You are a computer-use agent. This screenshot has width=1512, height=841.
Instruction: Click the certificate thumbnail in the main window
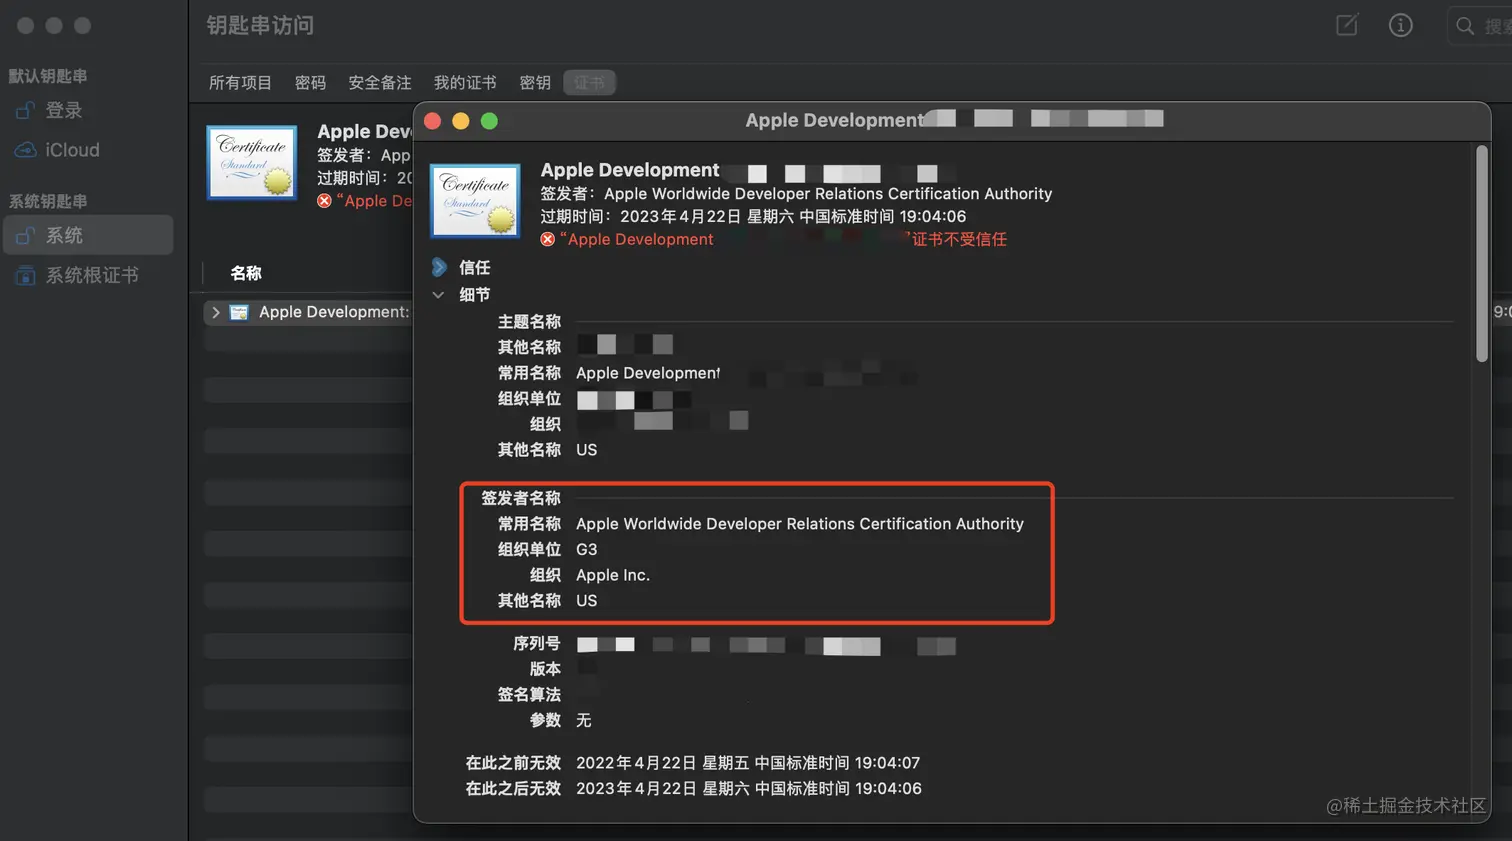tap(251, 163)
